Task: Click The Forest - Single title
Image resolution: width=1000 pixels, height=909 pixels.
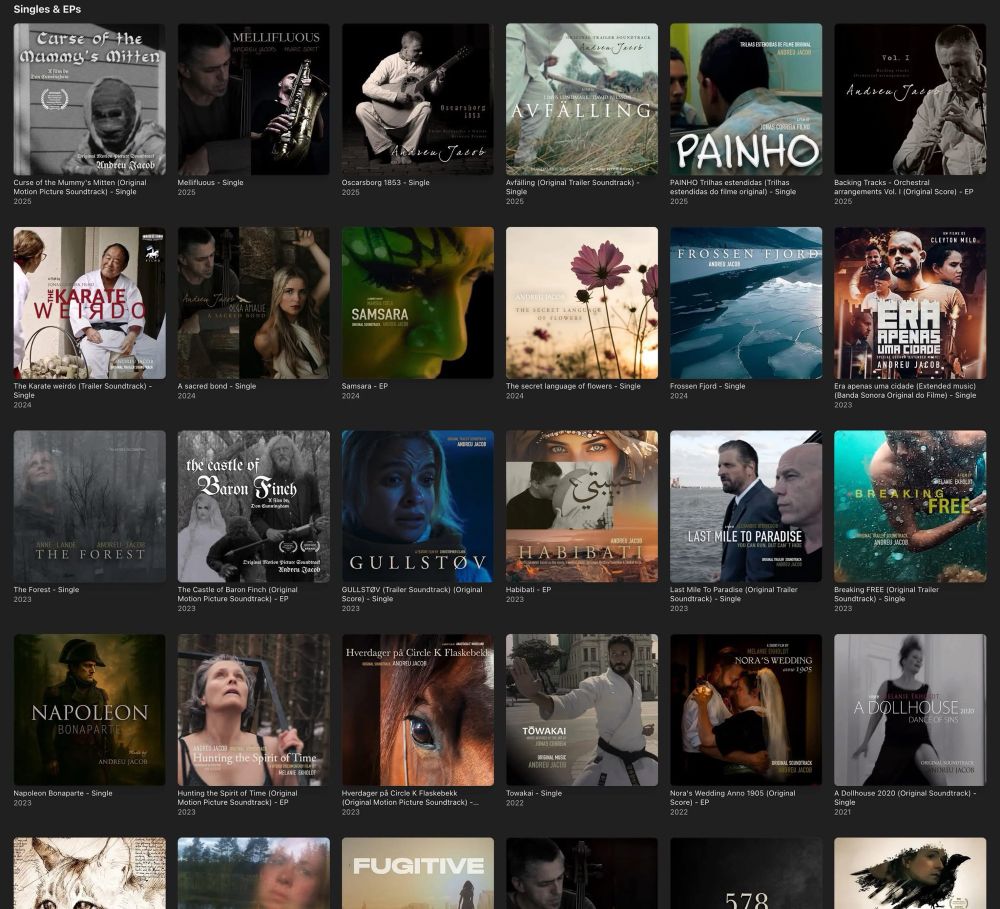Action: 47,589
